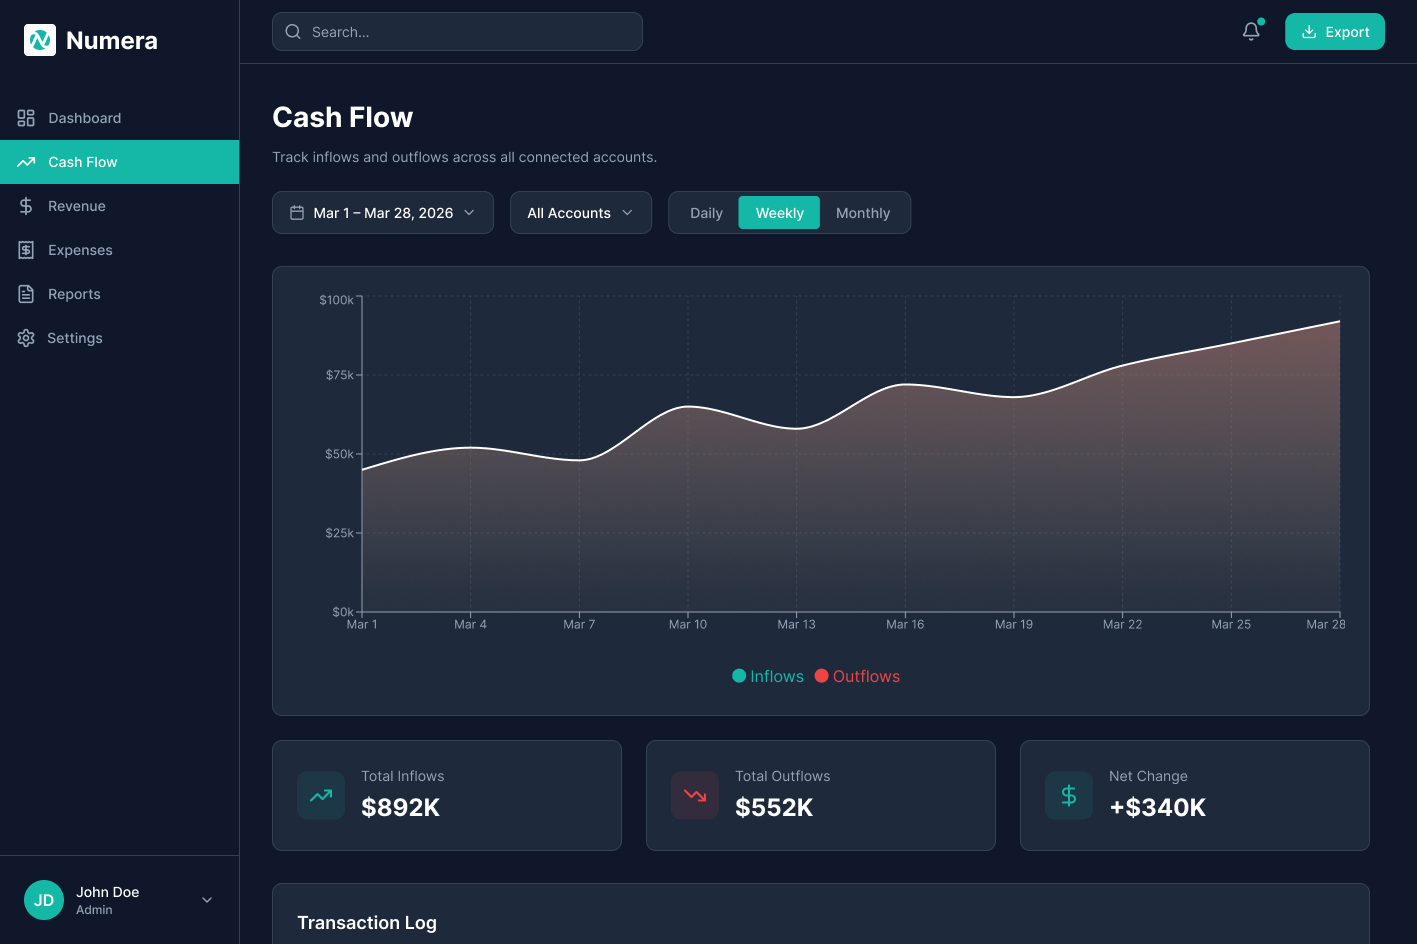Click the red Outflows legend dot
The width and height of the screenshot is (1417, 944).
[821, 676]
